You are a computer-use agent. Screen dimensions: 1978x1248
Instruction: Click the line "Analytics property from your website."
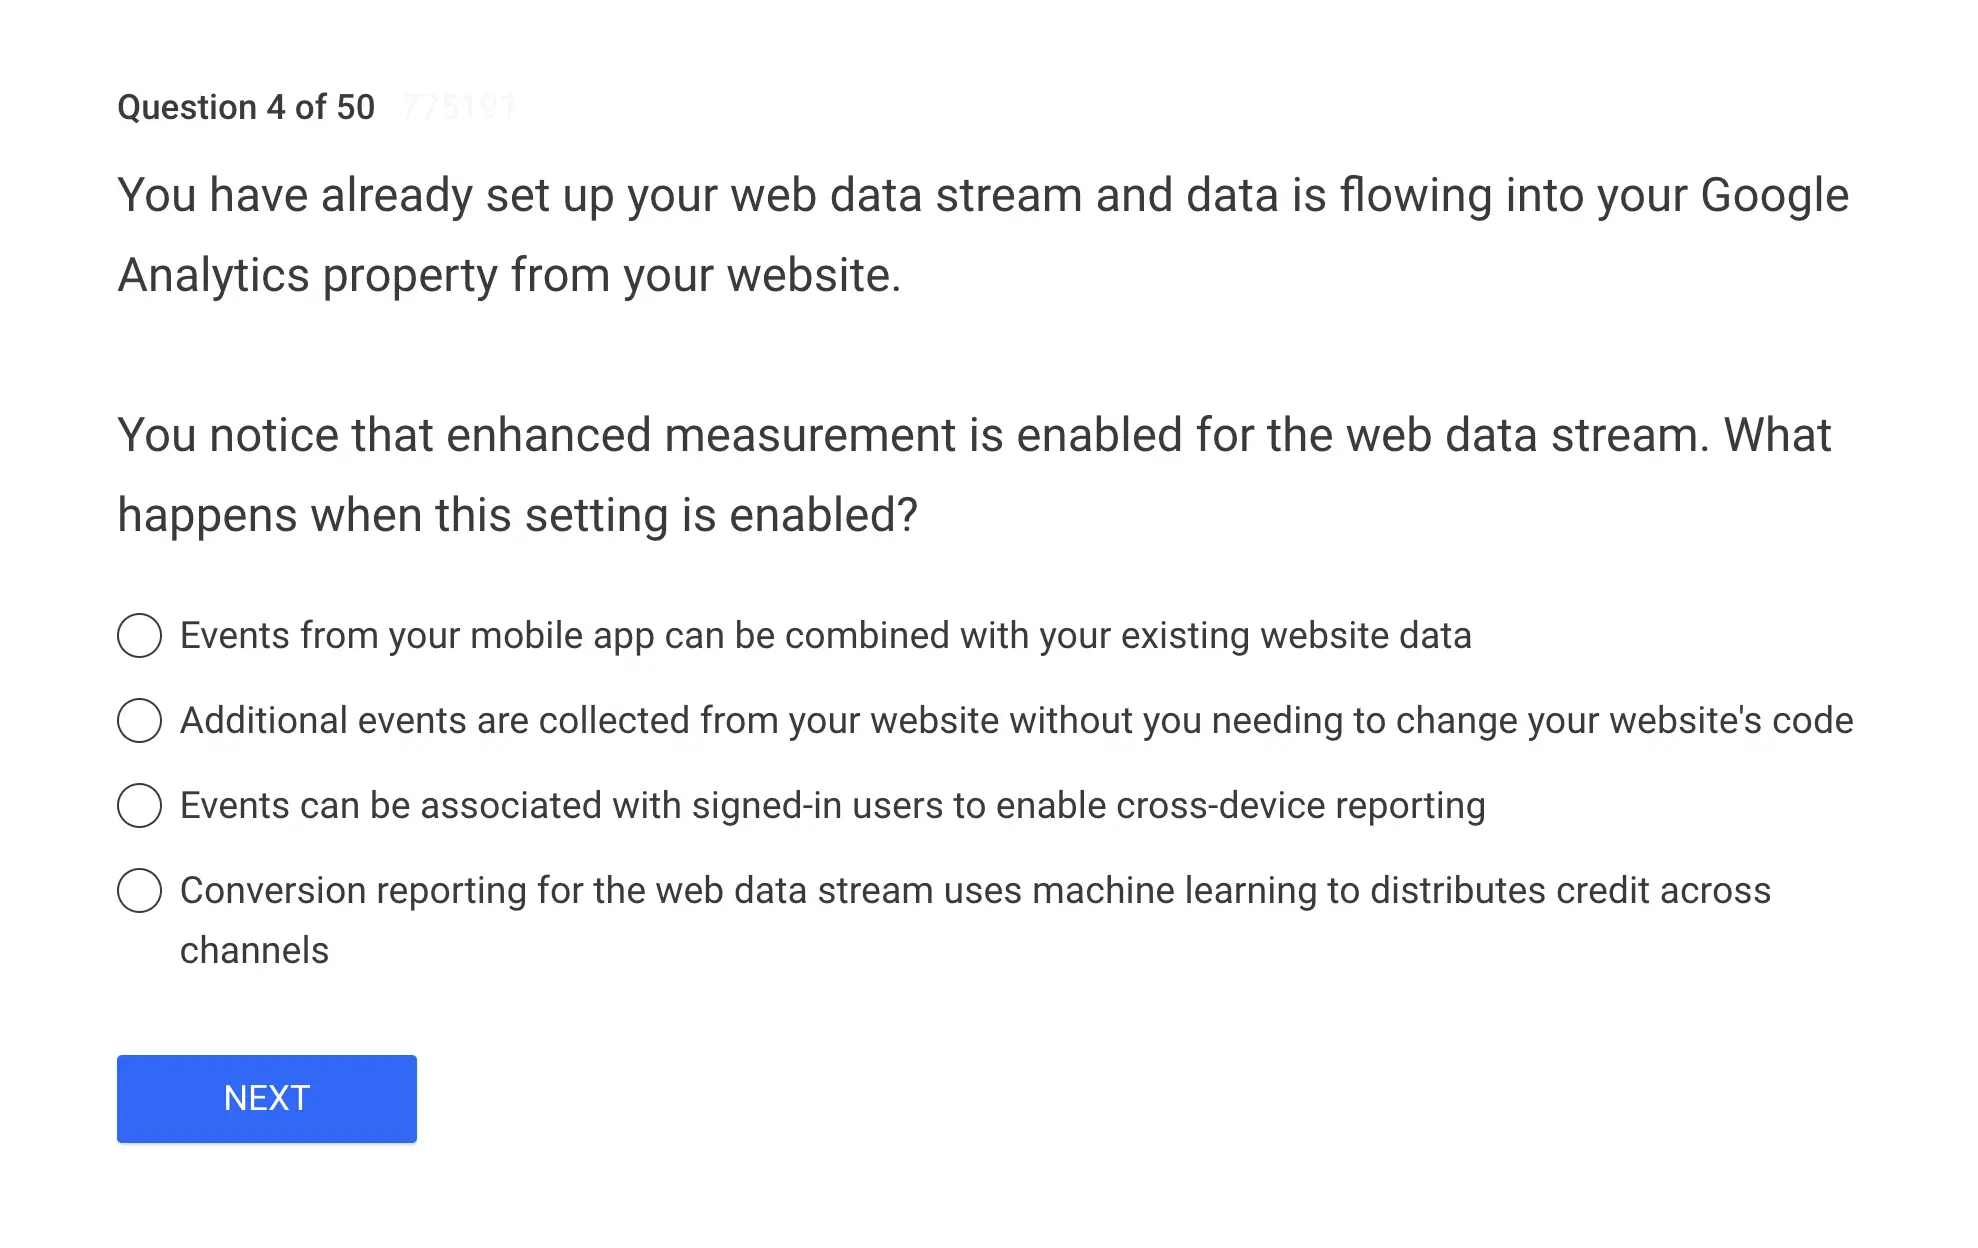[509, 275]
